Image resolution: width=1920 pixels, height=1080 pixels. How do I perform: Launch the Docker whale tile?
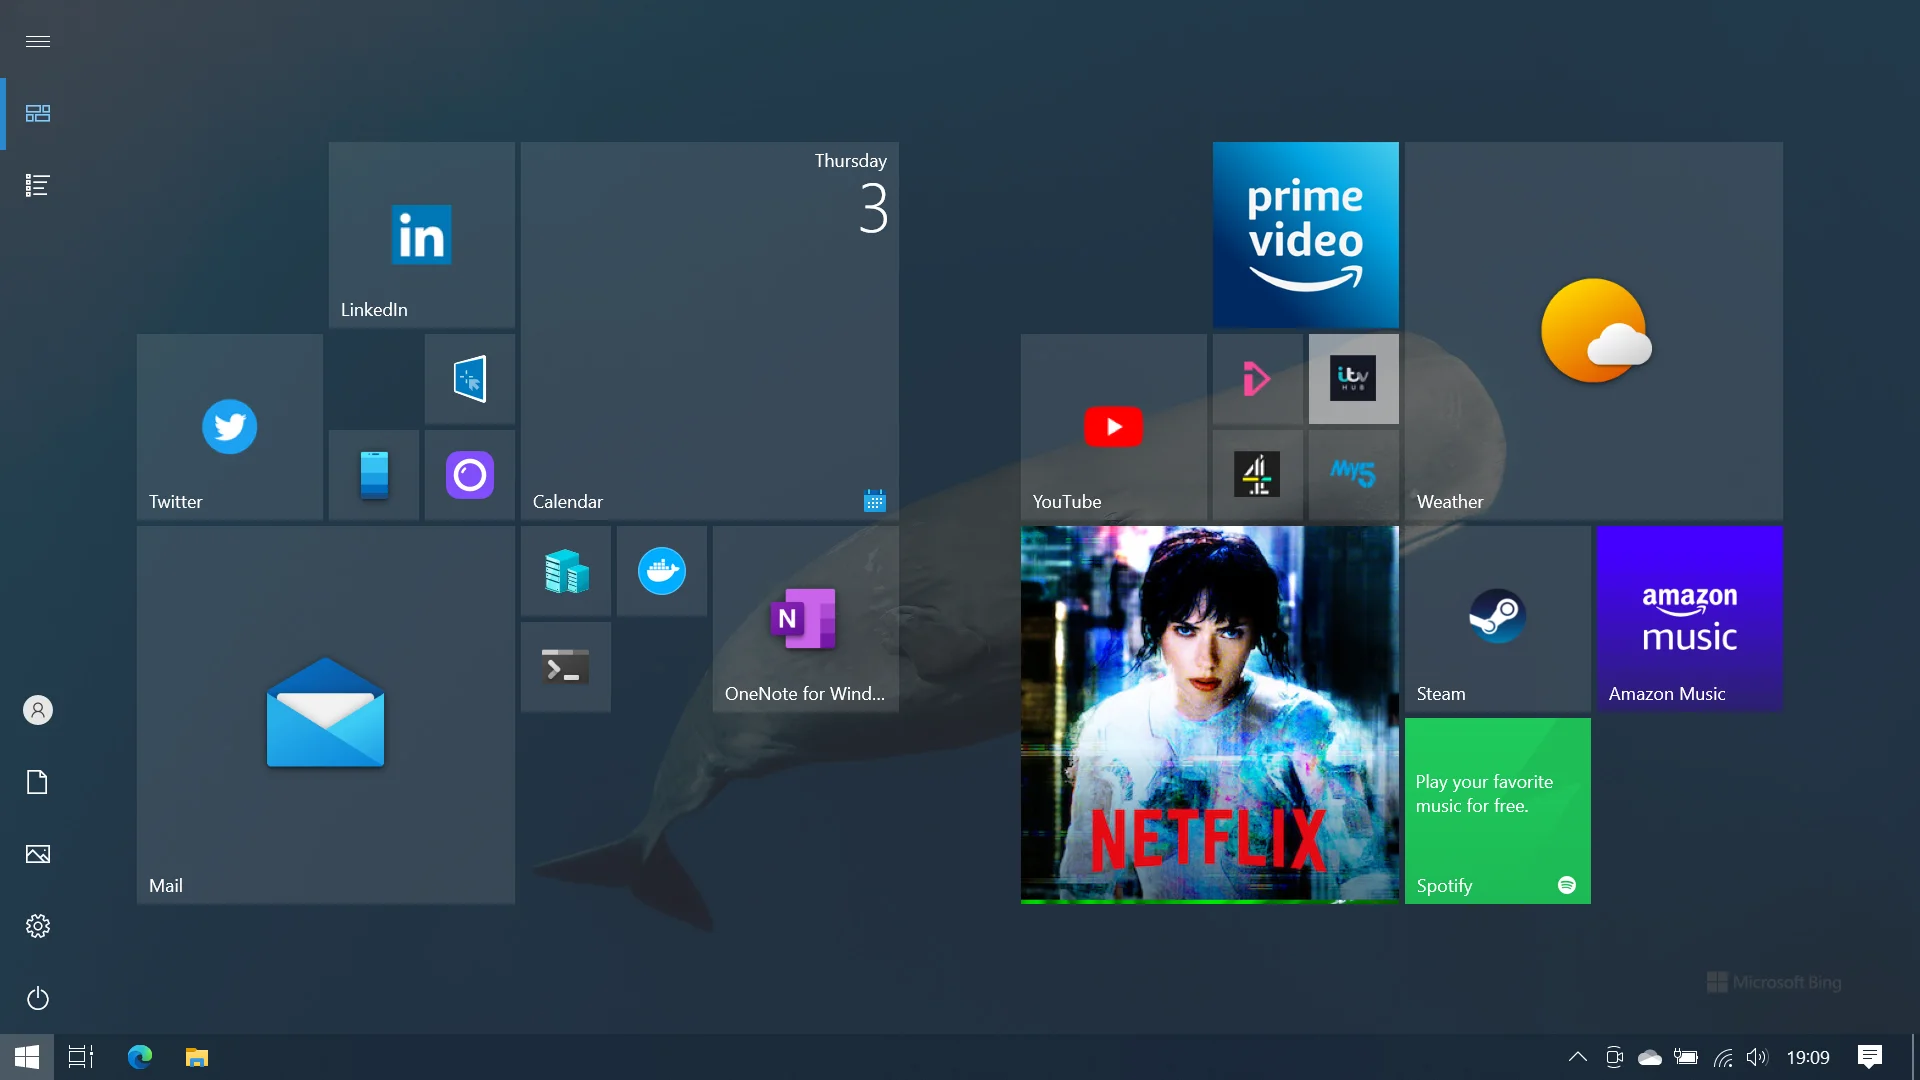661,570
